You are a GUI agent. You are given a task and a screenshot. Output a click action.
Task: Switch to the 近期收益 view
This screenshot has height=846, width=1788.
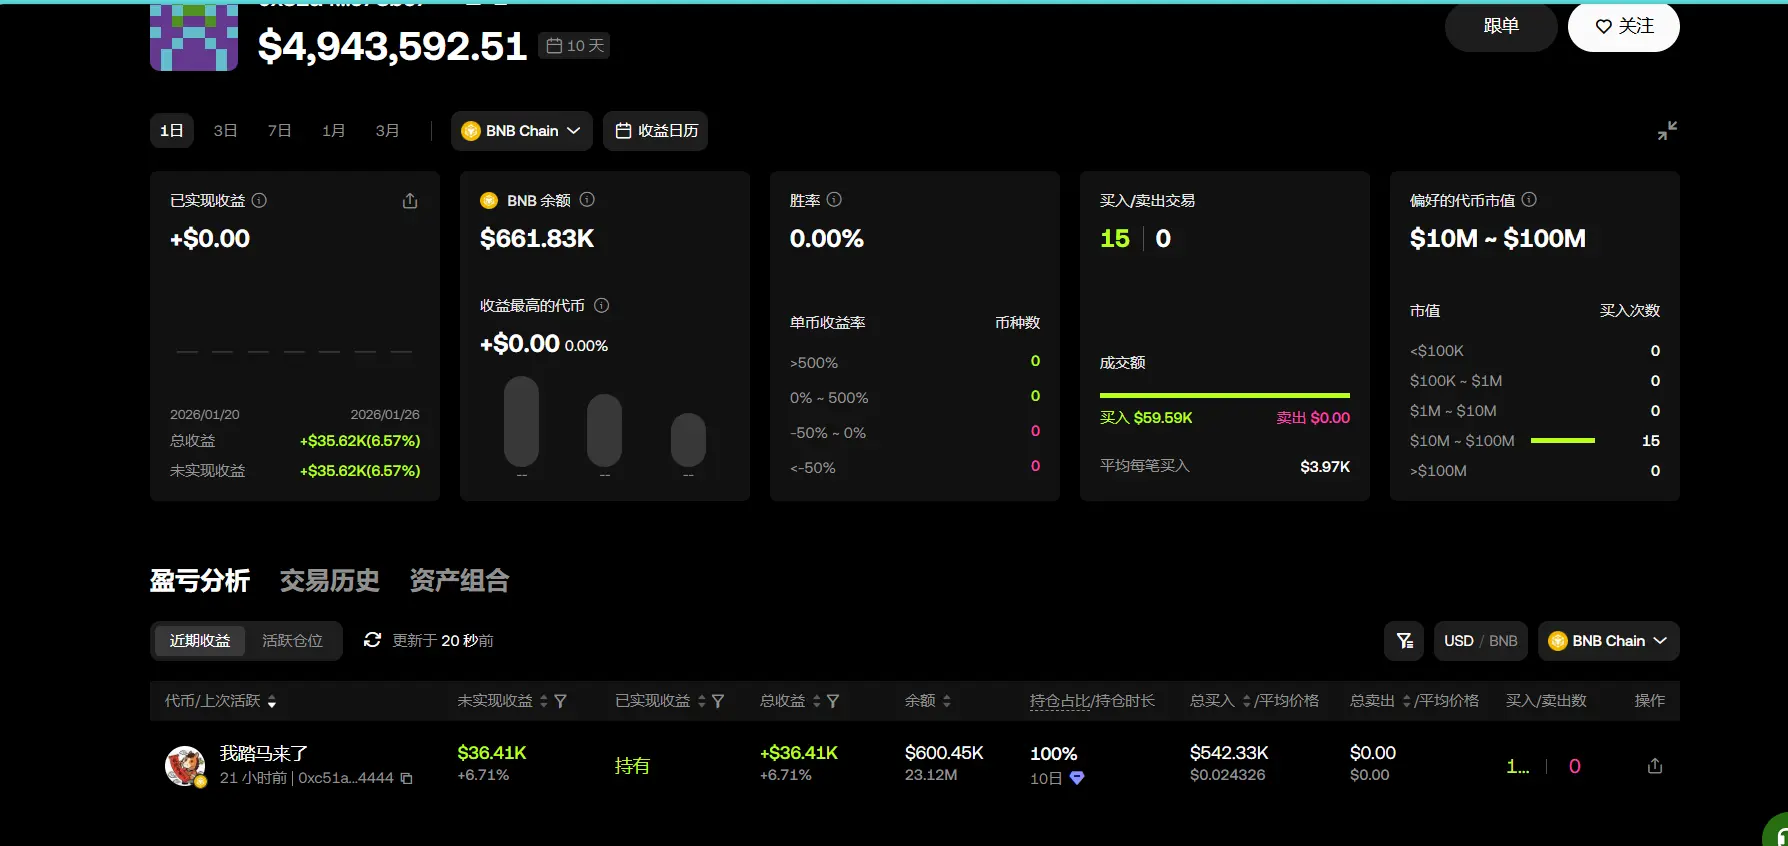200,641
